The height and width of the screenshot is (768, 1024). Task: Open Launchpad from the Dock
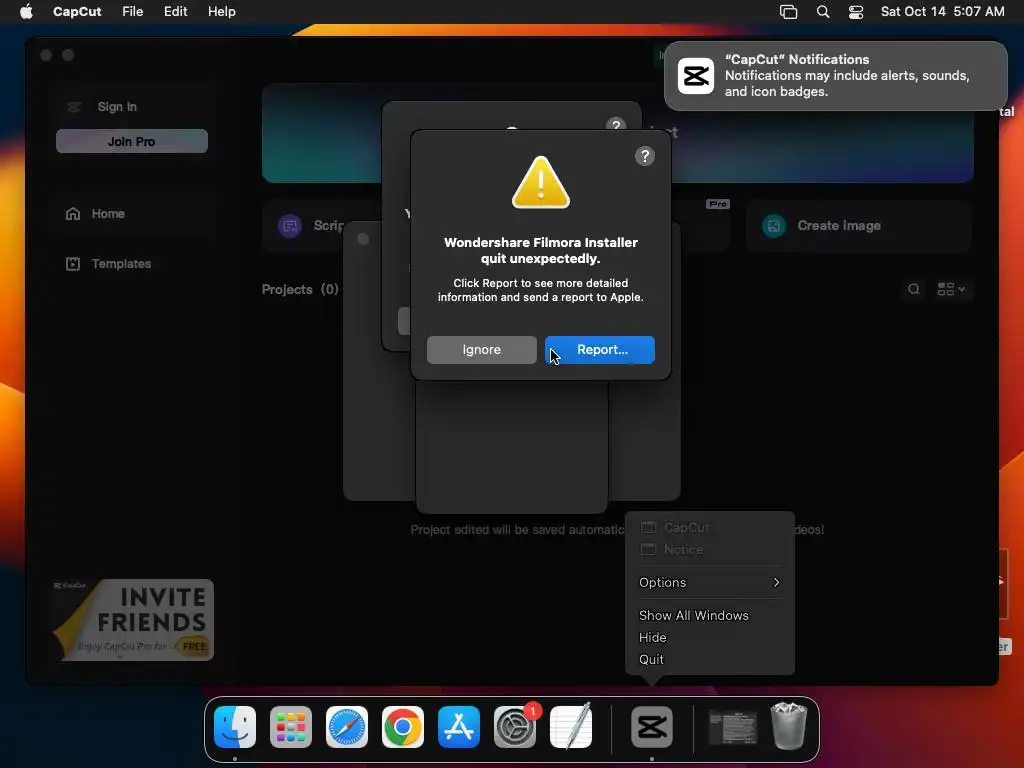pyautogui.click(x=291, y=727)
